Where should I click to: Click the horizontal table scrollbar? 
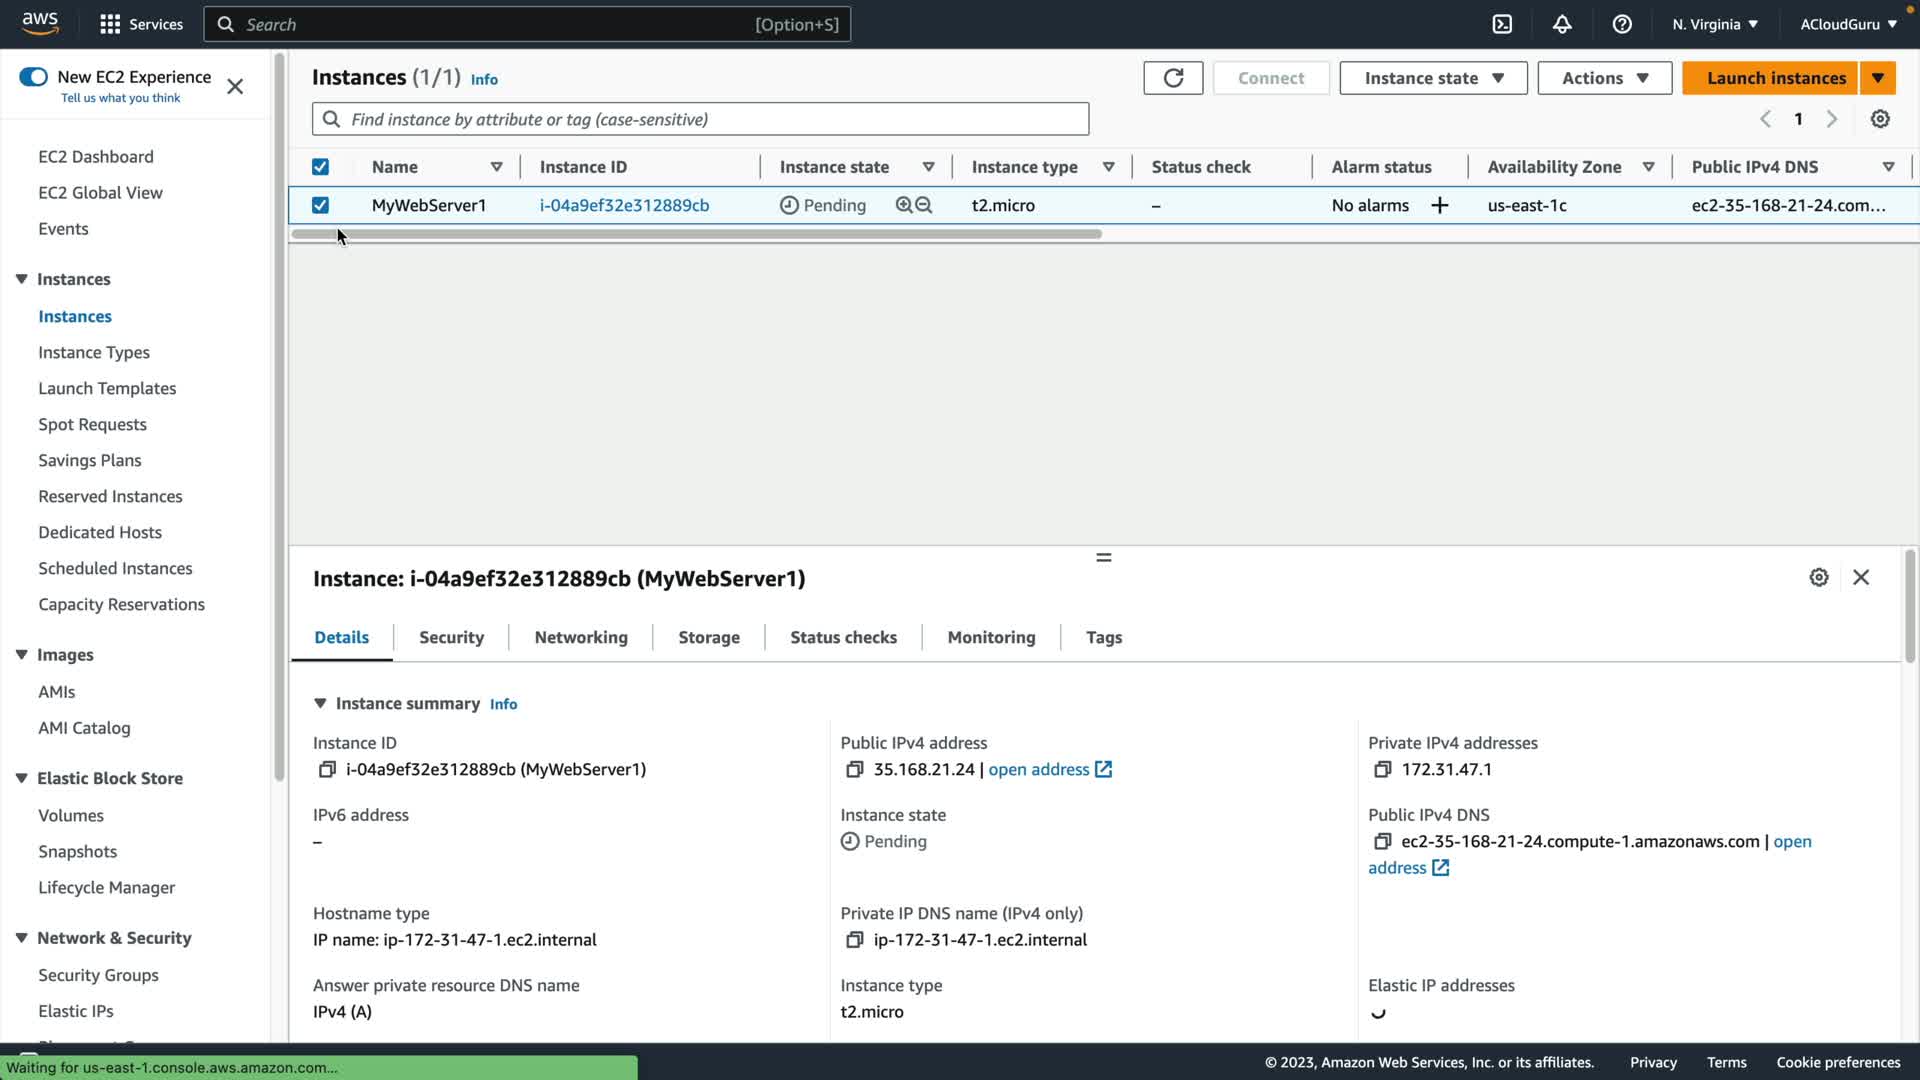point(697,234)
